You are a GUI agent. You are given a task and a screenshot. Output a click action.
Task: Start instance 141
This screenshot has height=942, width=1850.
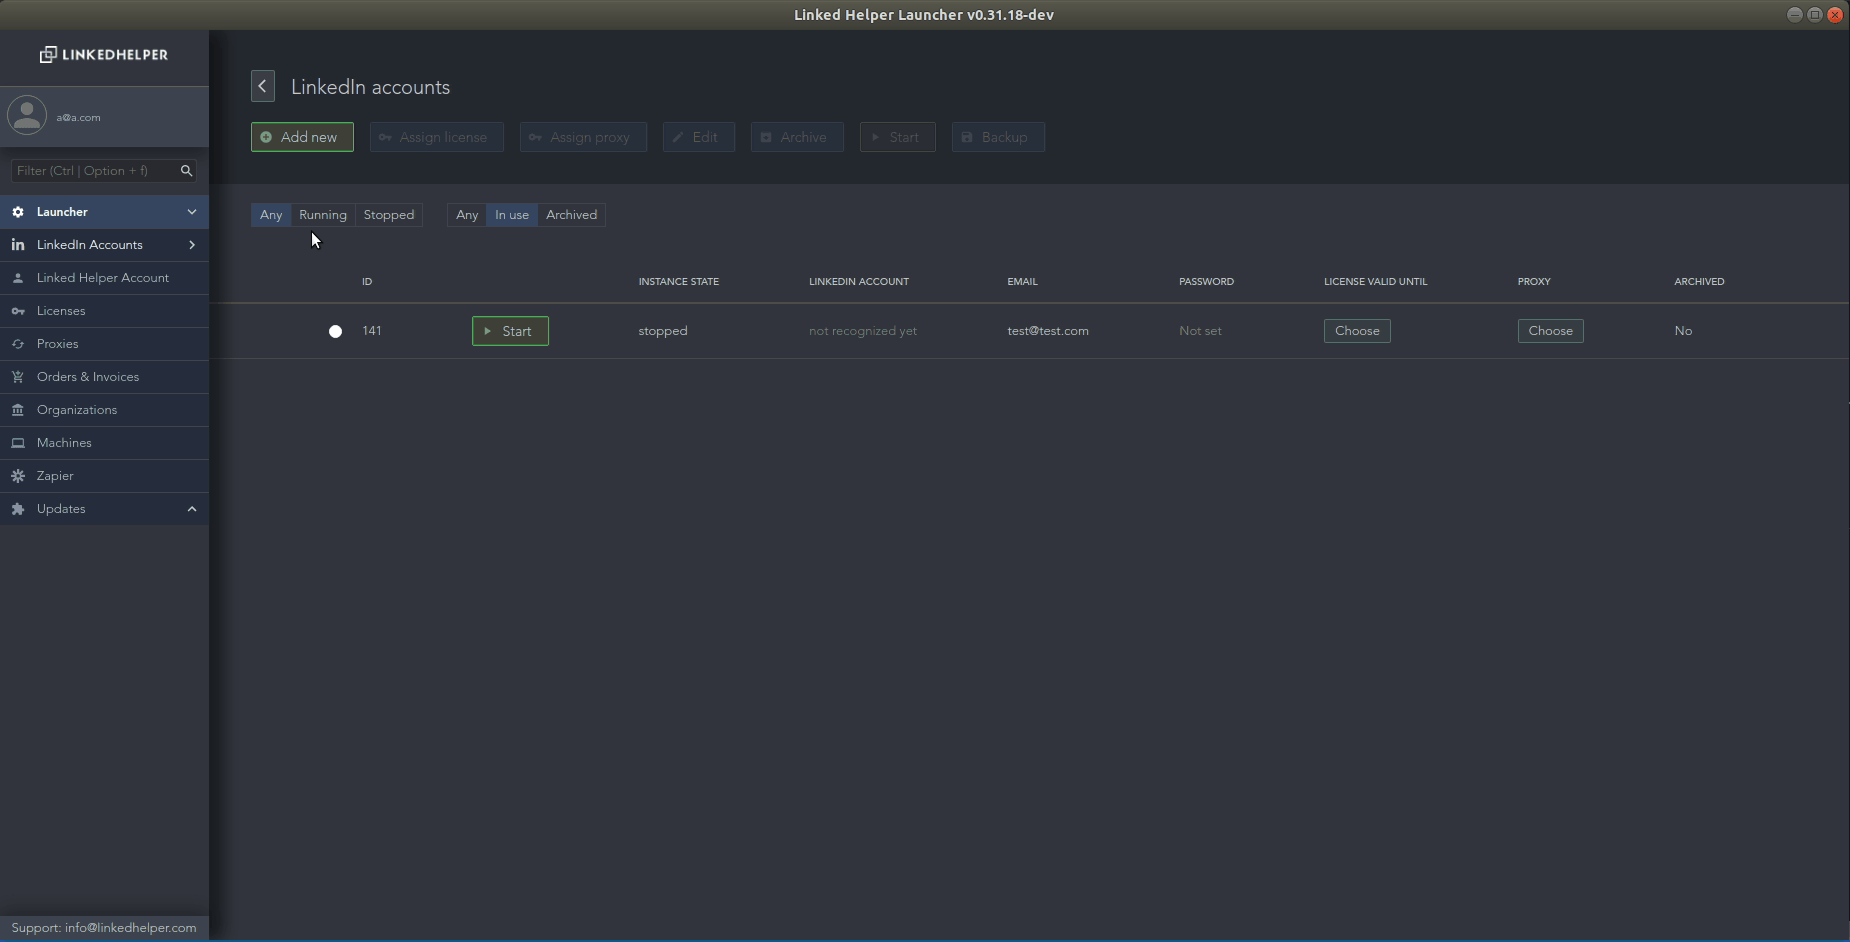click(x=510, y=331)
